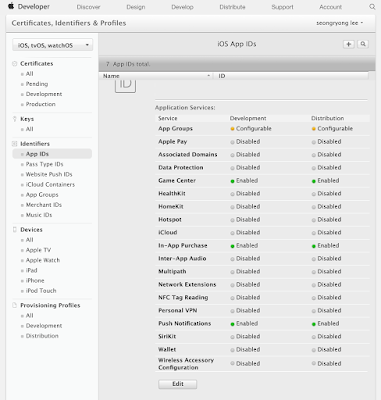Click Game Center service label
Viewport: 381px width, 400px height.
177,181
